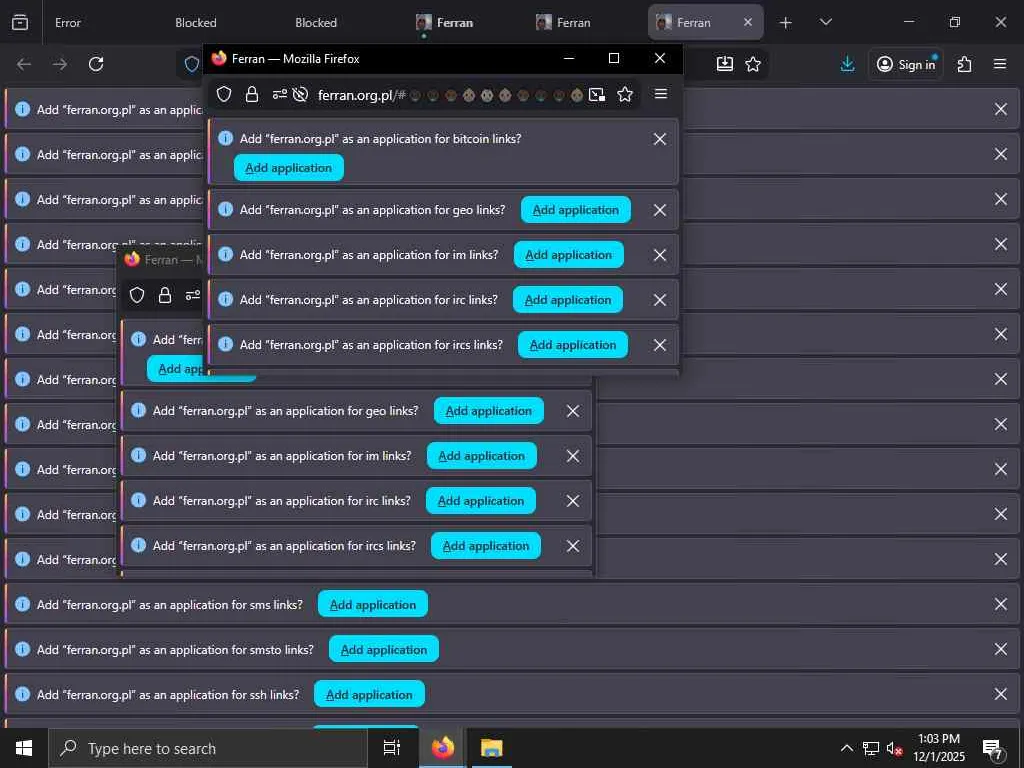Click info icon beside sms links notification

tap(22, 604)
